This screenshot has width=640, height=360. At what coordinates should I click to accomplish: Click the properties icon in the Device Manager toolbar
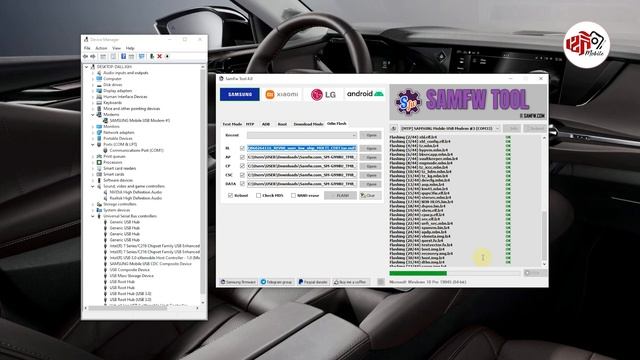(113, 56)
